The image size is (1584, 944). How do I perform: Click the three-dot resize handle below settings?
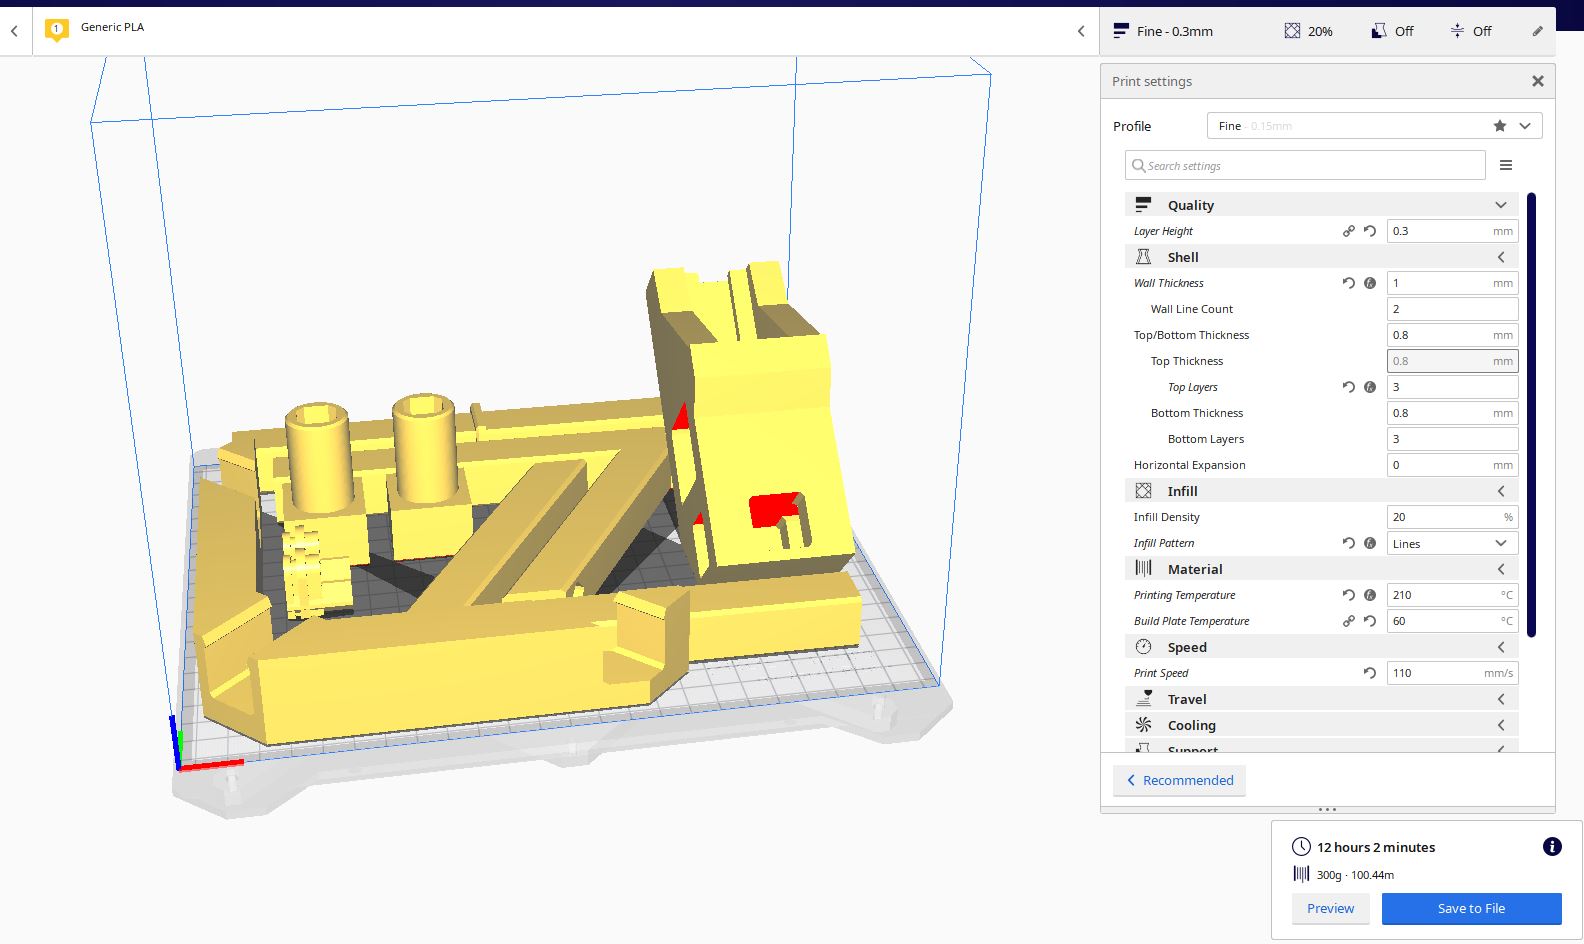pos(1327,809)
